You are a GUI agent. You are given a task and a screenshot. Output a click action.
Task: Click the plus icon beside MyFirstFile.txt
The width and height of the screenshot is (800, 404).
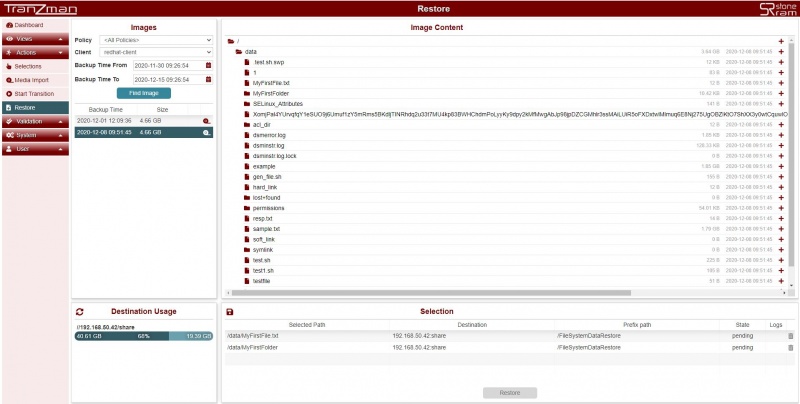[781, 83]
